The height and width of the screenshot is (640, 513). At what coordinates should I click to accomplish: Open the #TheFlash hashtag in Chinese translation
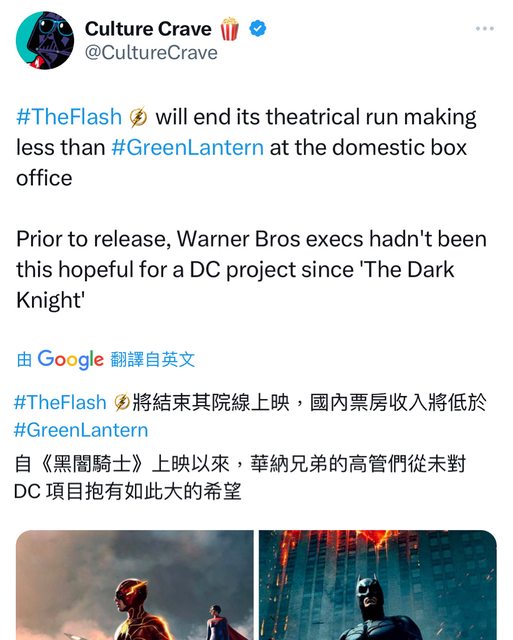[60, 402]
